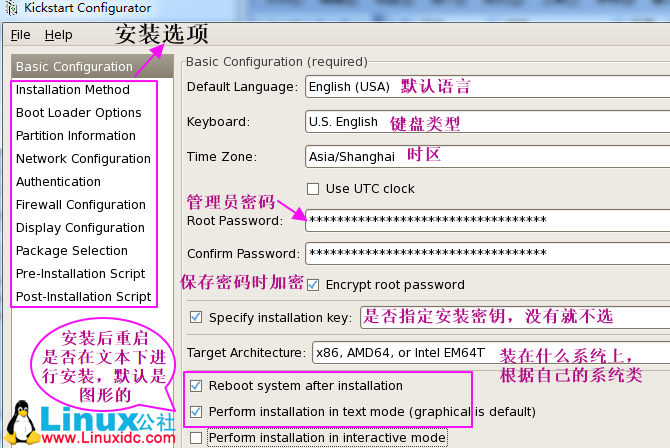This screenshot has height=448, width=670.
Task: Toggle Encrypt root password checkbox
Action: coord(313,285)
